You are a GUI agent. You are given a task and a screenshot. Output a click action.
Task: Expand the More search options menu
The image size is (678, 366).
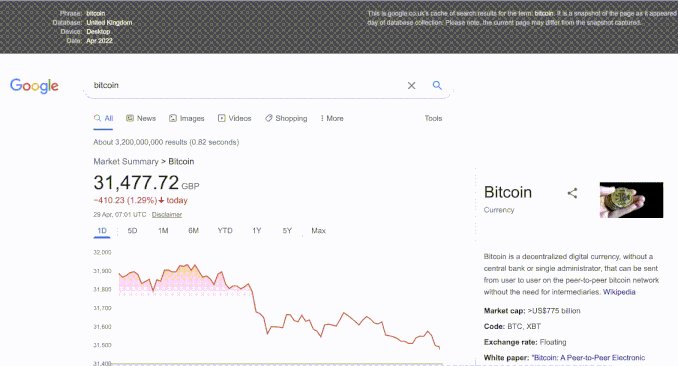point(332,118)
